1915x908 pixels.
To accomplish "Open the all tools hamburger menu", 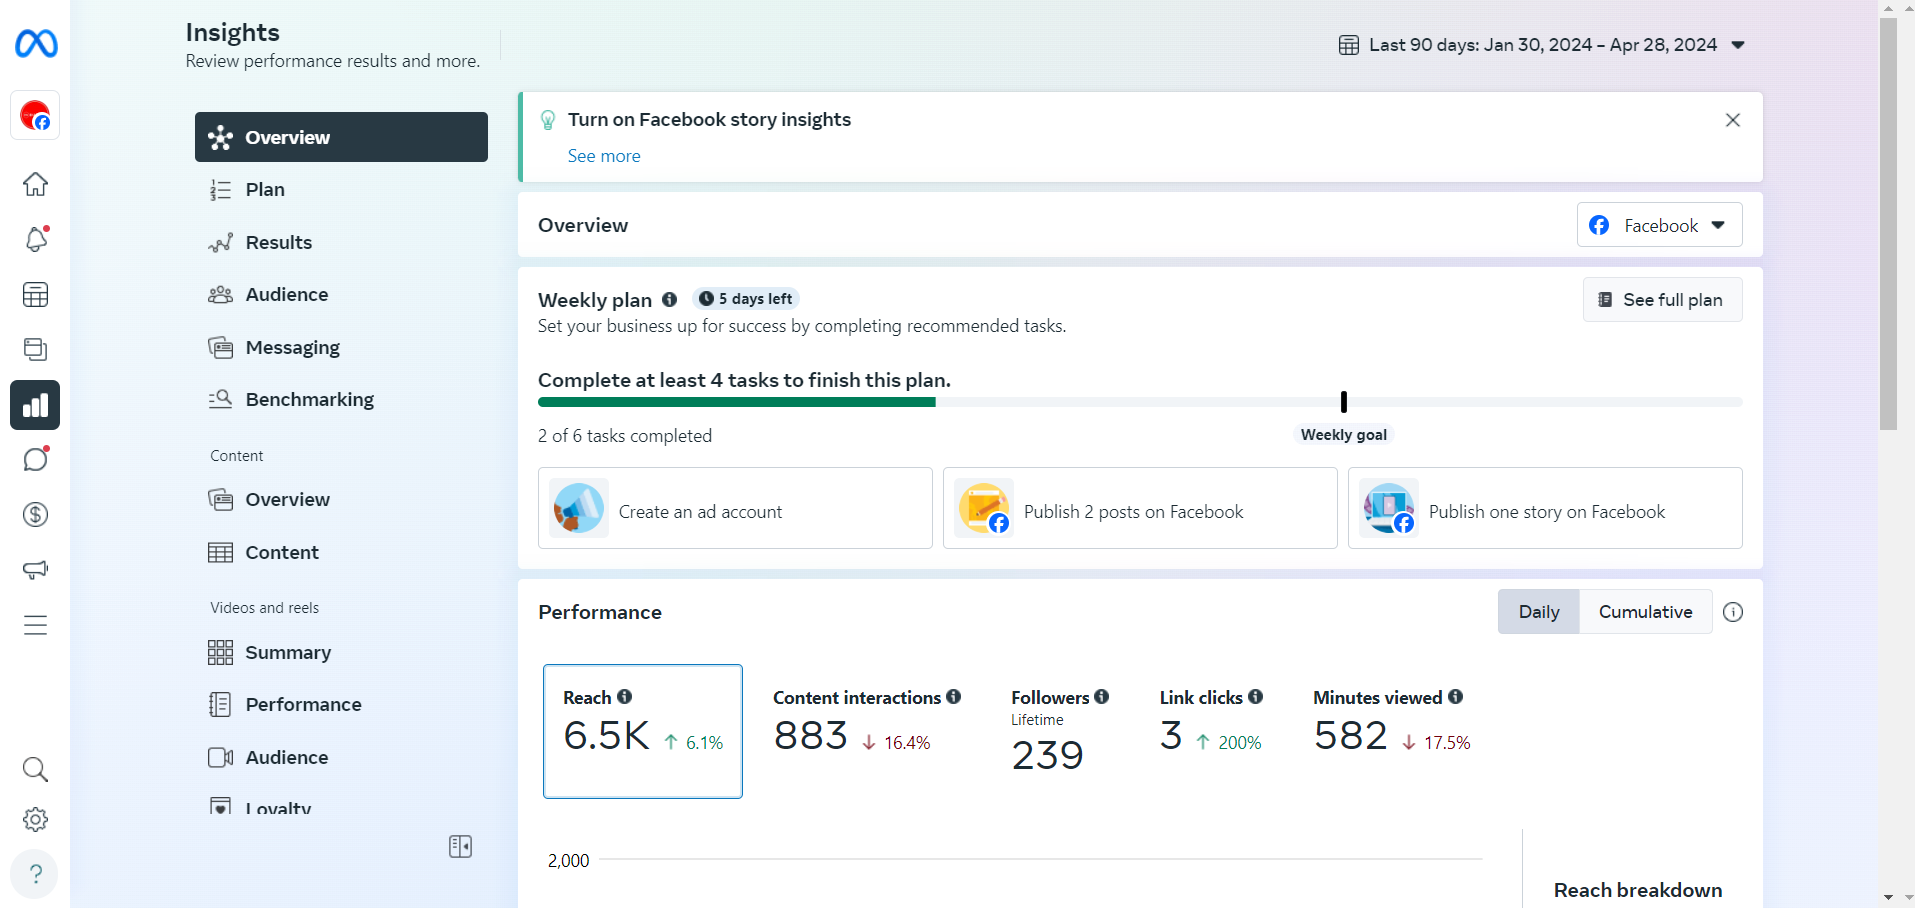I will [x=35, y=626].
